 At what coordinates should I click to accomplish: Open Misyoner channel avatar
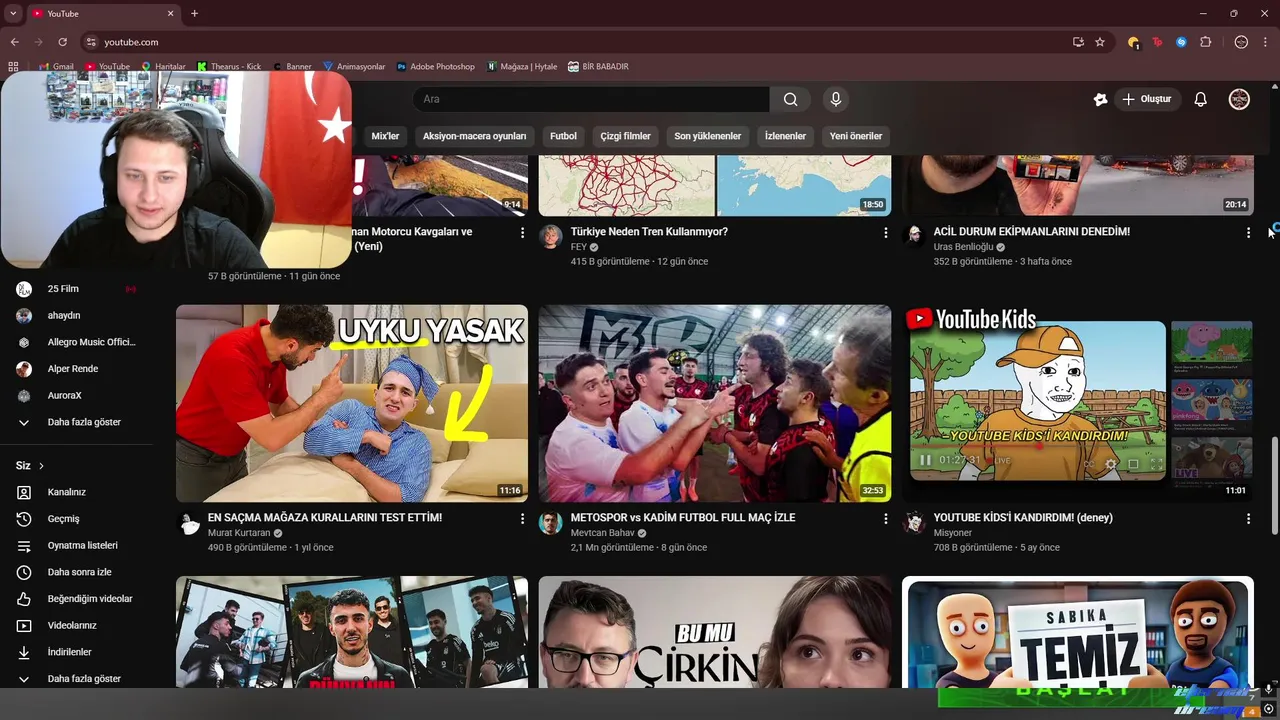(914, 523)
